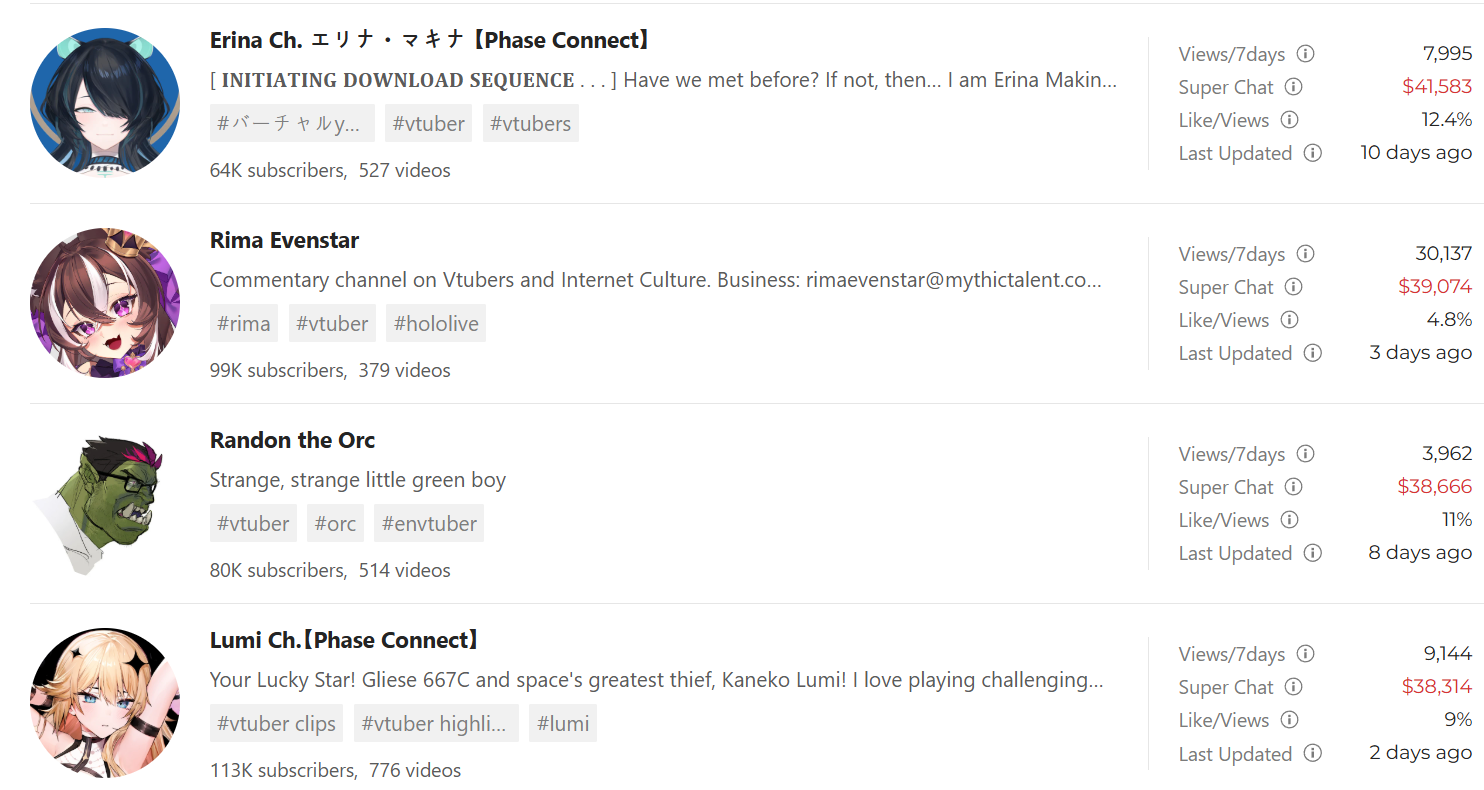Click info icon beside Randon's Super Chat
This screenshot has width=1484, height=790.
click(x=1294, y=487)
